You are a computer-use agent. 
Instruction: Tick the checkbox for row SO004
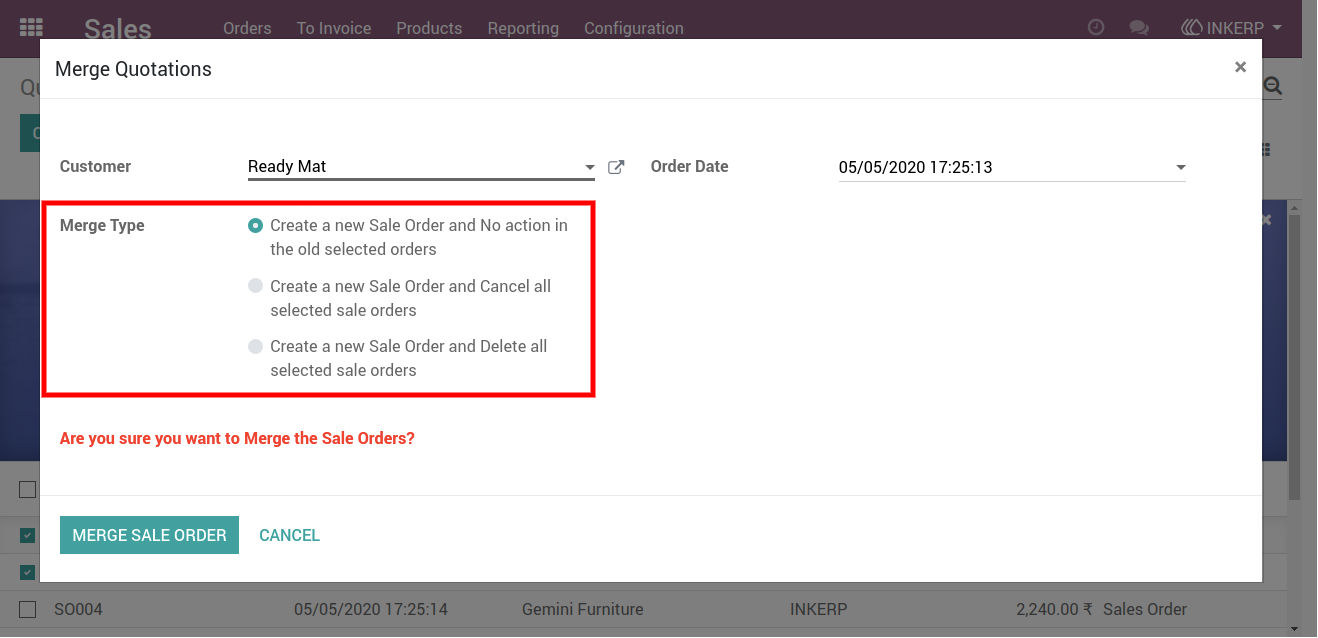(x=28, y=609)
